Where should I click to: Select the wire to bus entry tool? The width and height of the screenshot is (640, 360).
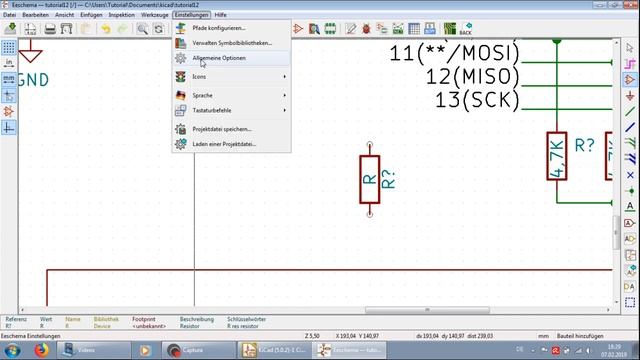click(x=630, y=143)
